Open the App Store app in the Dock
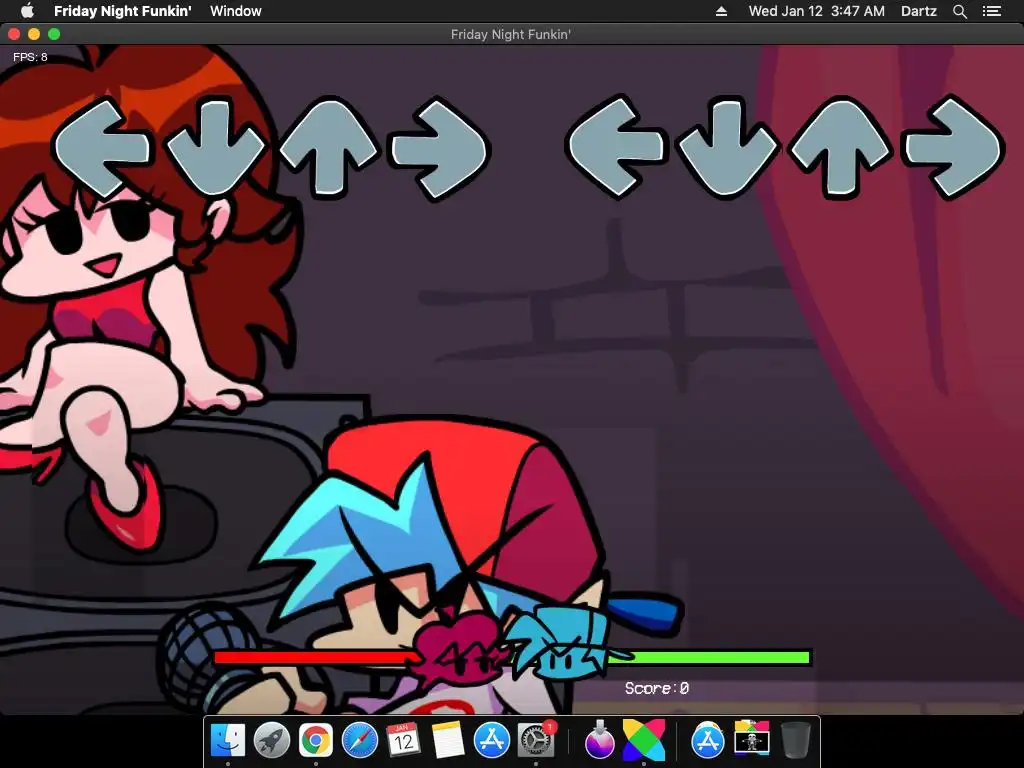1024x768 pixels. [x=492, y=741]
